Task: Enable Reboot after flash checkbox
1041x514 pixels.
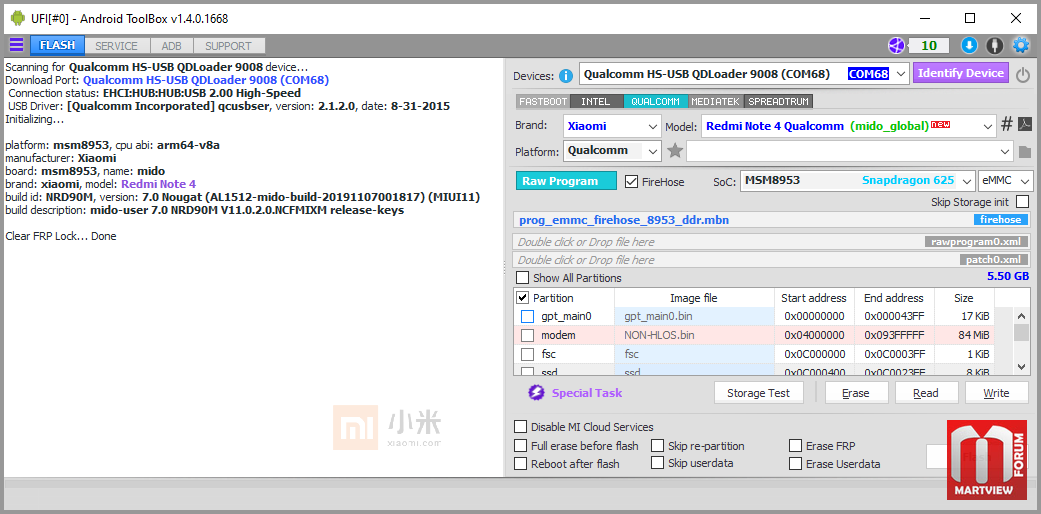Action: click(x=521, y=464)
